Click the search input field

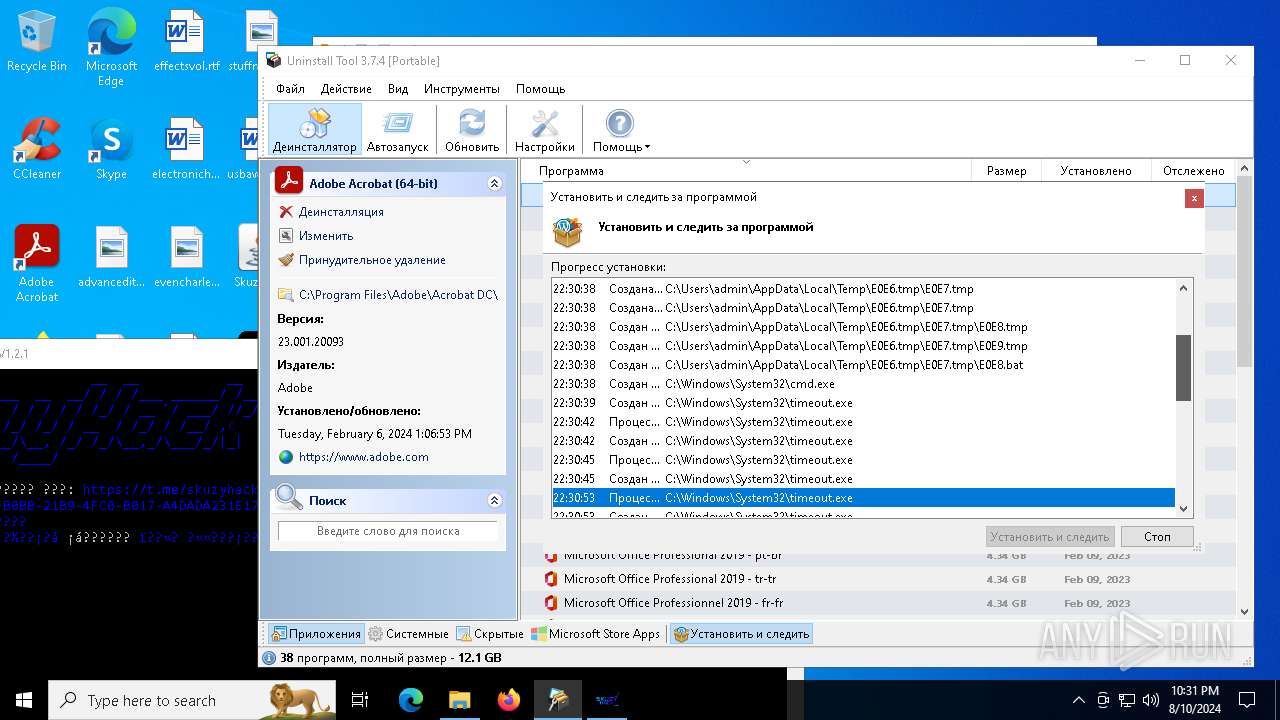[x=388, y=531]
